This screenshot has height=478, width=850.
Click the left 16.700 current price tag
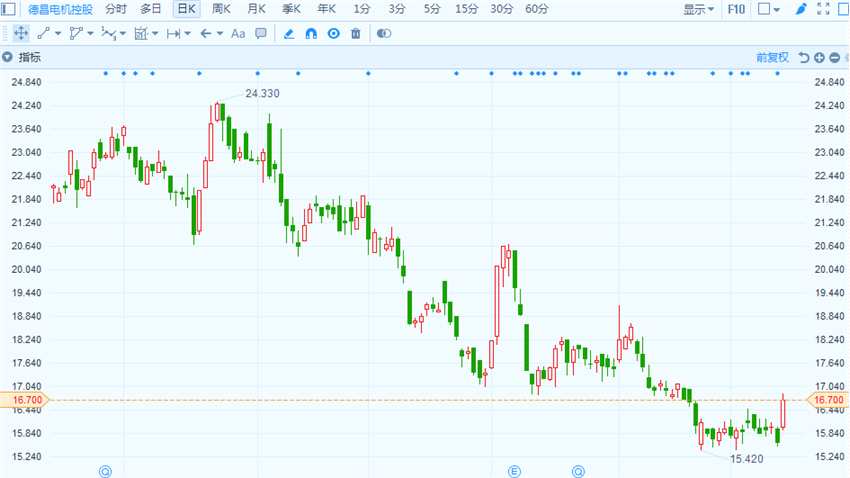pos(24,400)
